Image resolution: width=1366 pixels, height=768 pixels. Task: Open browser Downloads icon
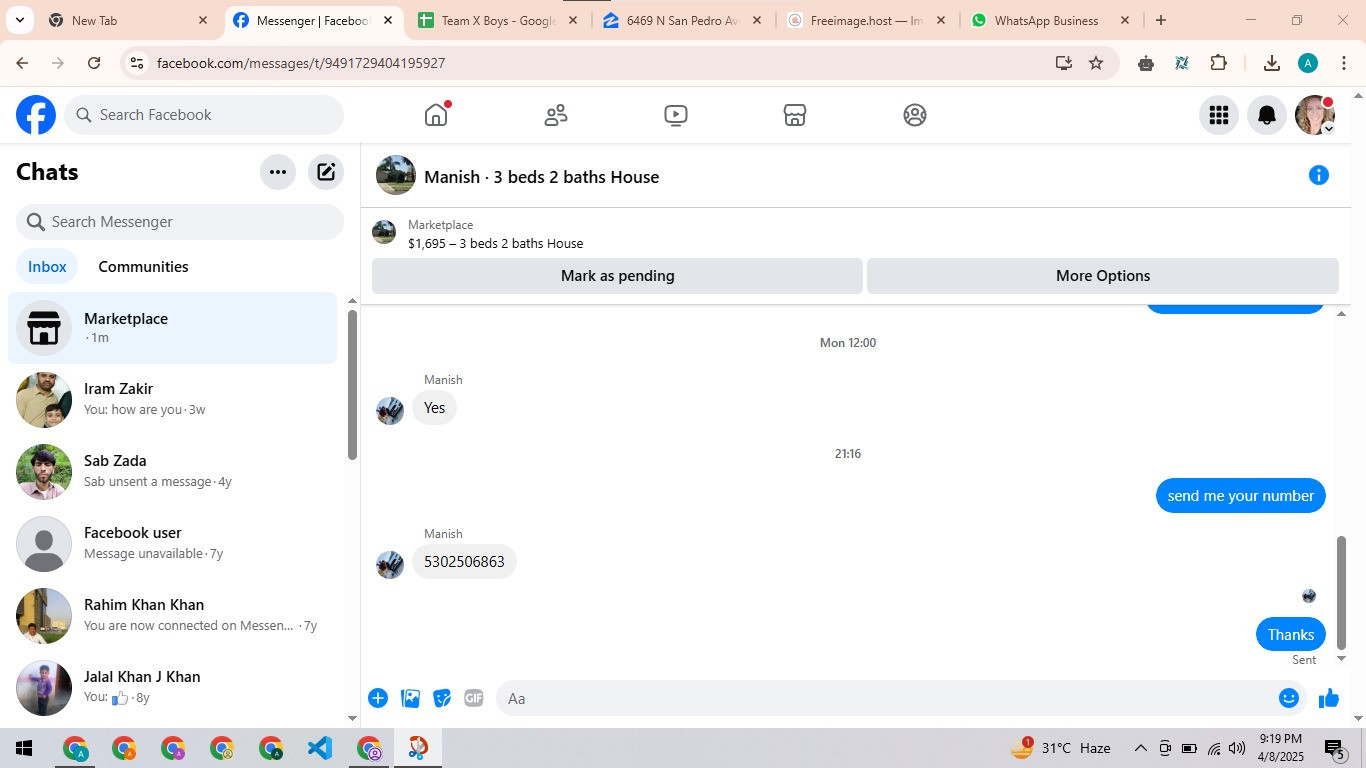(x=1272, y=63)
